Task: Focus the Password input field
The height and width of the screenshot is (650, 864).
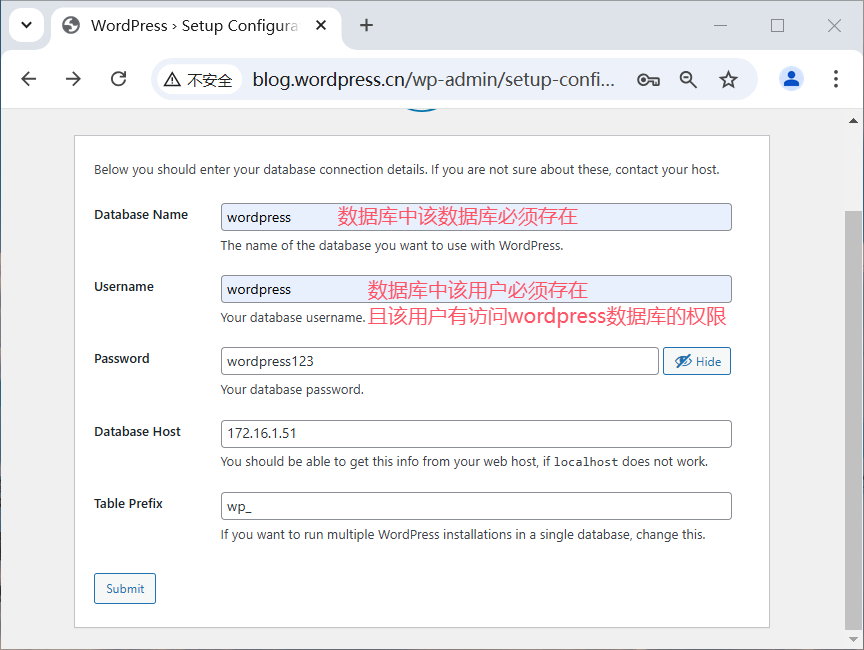Action: (x=440, y=361)
